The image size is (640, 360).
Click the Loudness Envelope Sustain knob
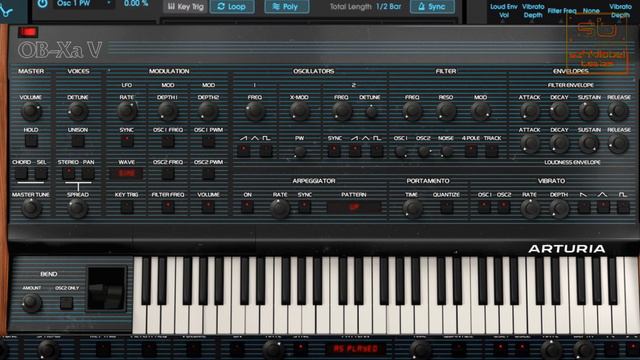(589, 144)
